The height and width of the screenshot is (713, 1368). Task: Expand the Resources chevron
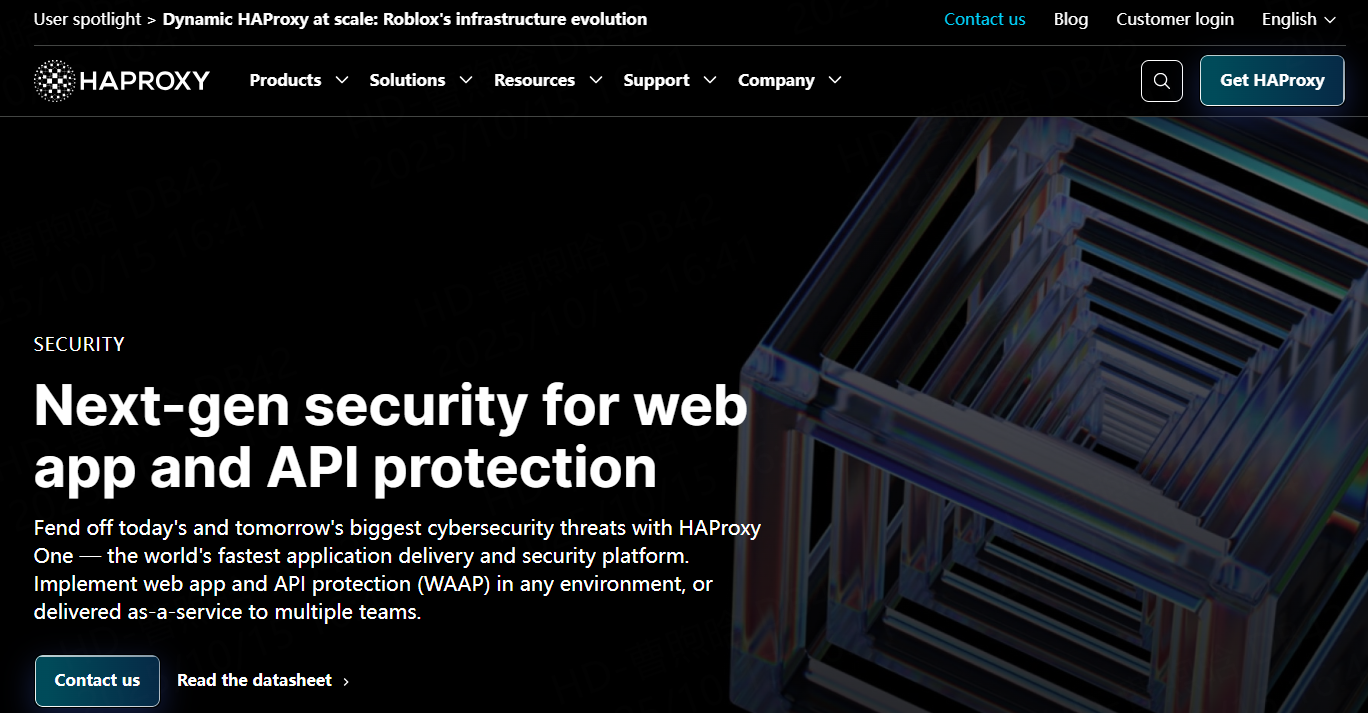pyautogui.click(x=596, y=80)
